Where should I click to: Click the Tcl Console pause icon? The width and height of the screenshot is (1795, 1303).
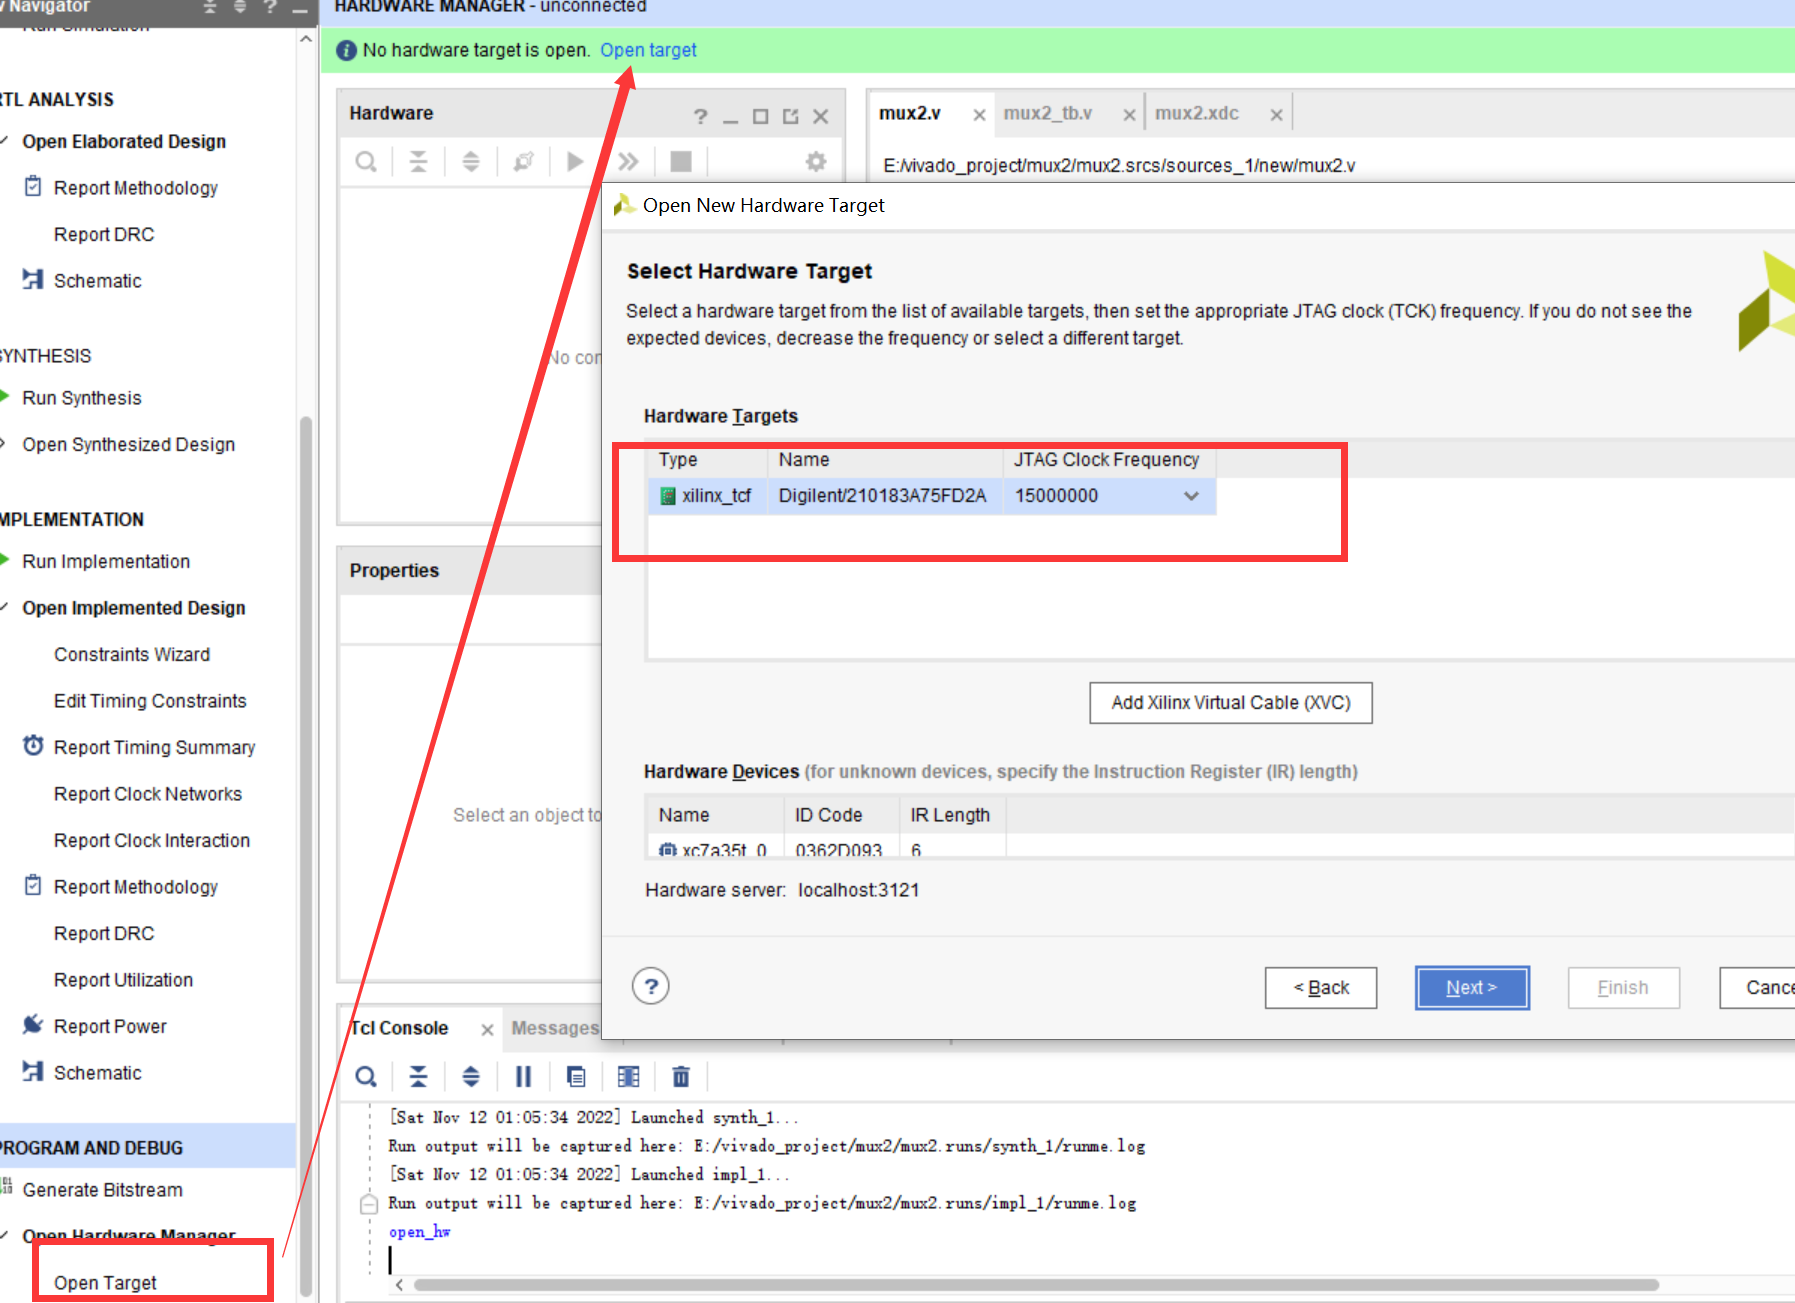[x=523, y=1076]
